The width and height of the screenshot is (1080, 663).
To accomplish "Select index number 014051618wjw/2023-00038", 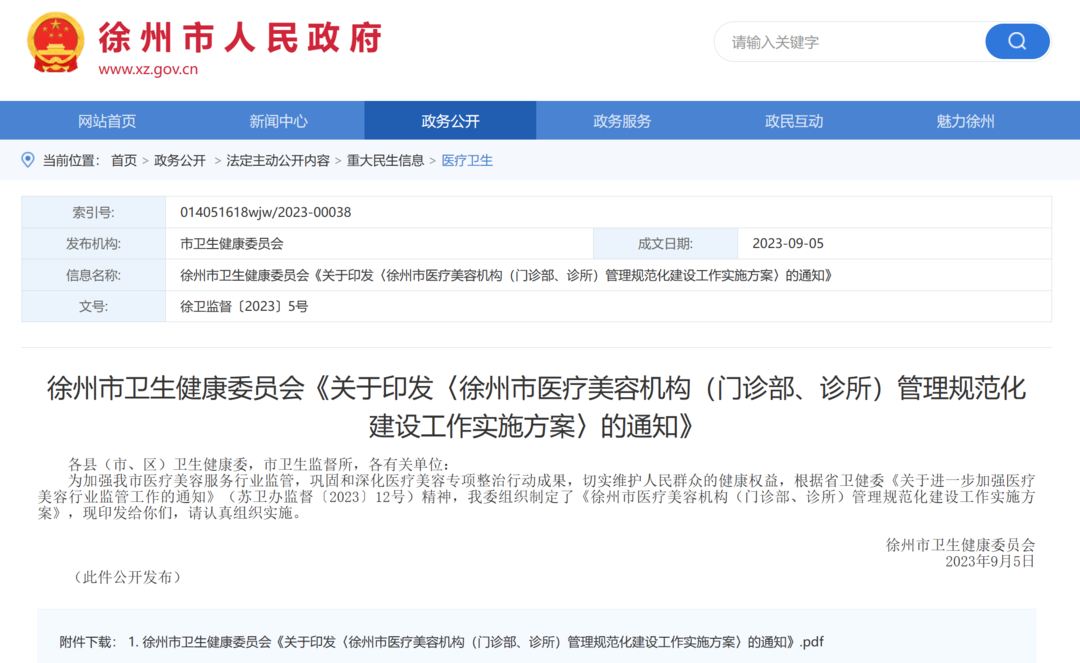I will coord(266,212).
